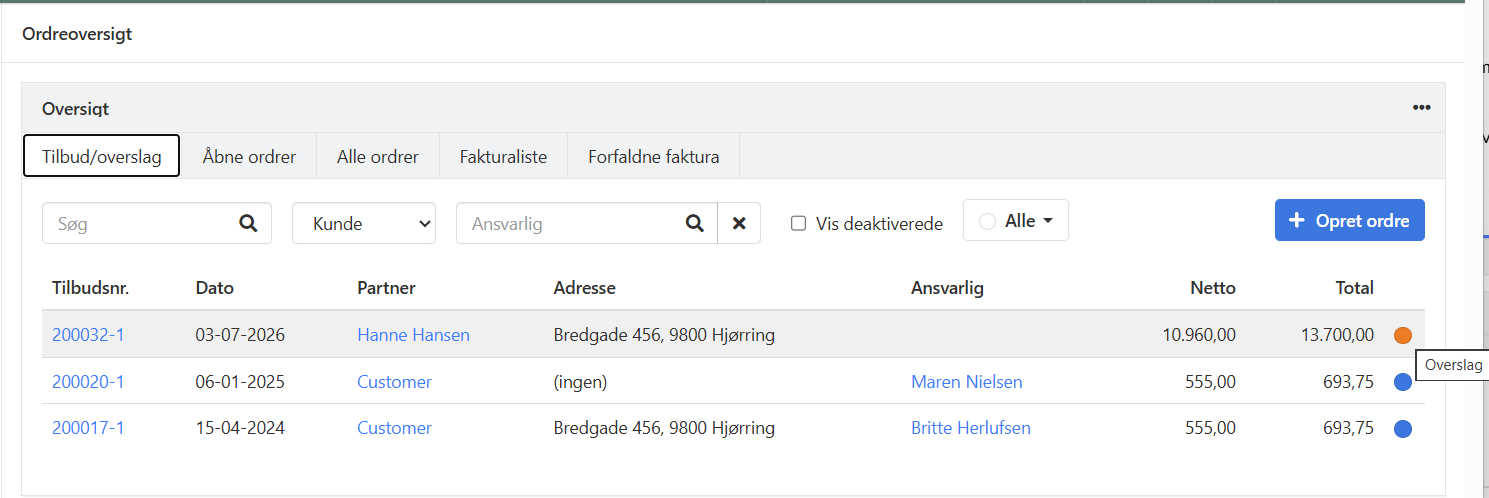Click the Opret ordre button
Image resolution: width=1489 pixels, height=498 pixels.
click(x=1350, y=221)
